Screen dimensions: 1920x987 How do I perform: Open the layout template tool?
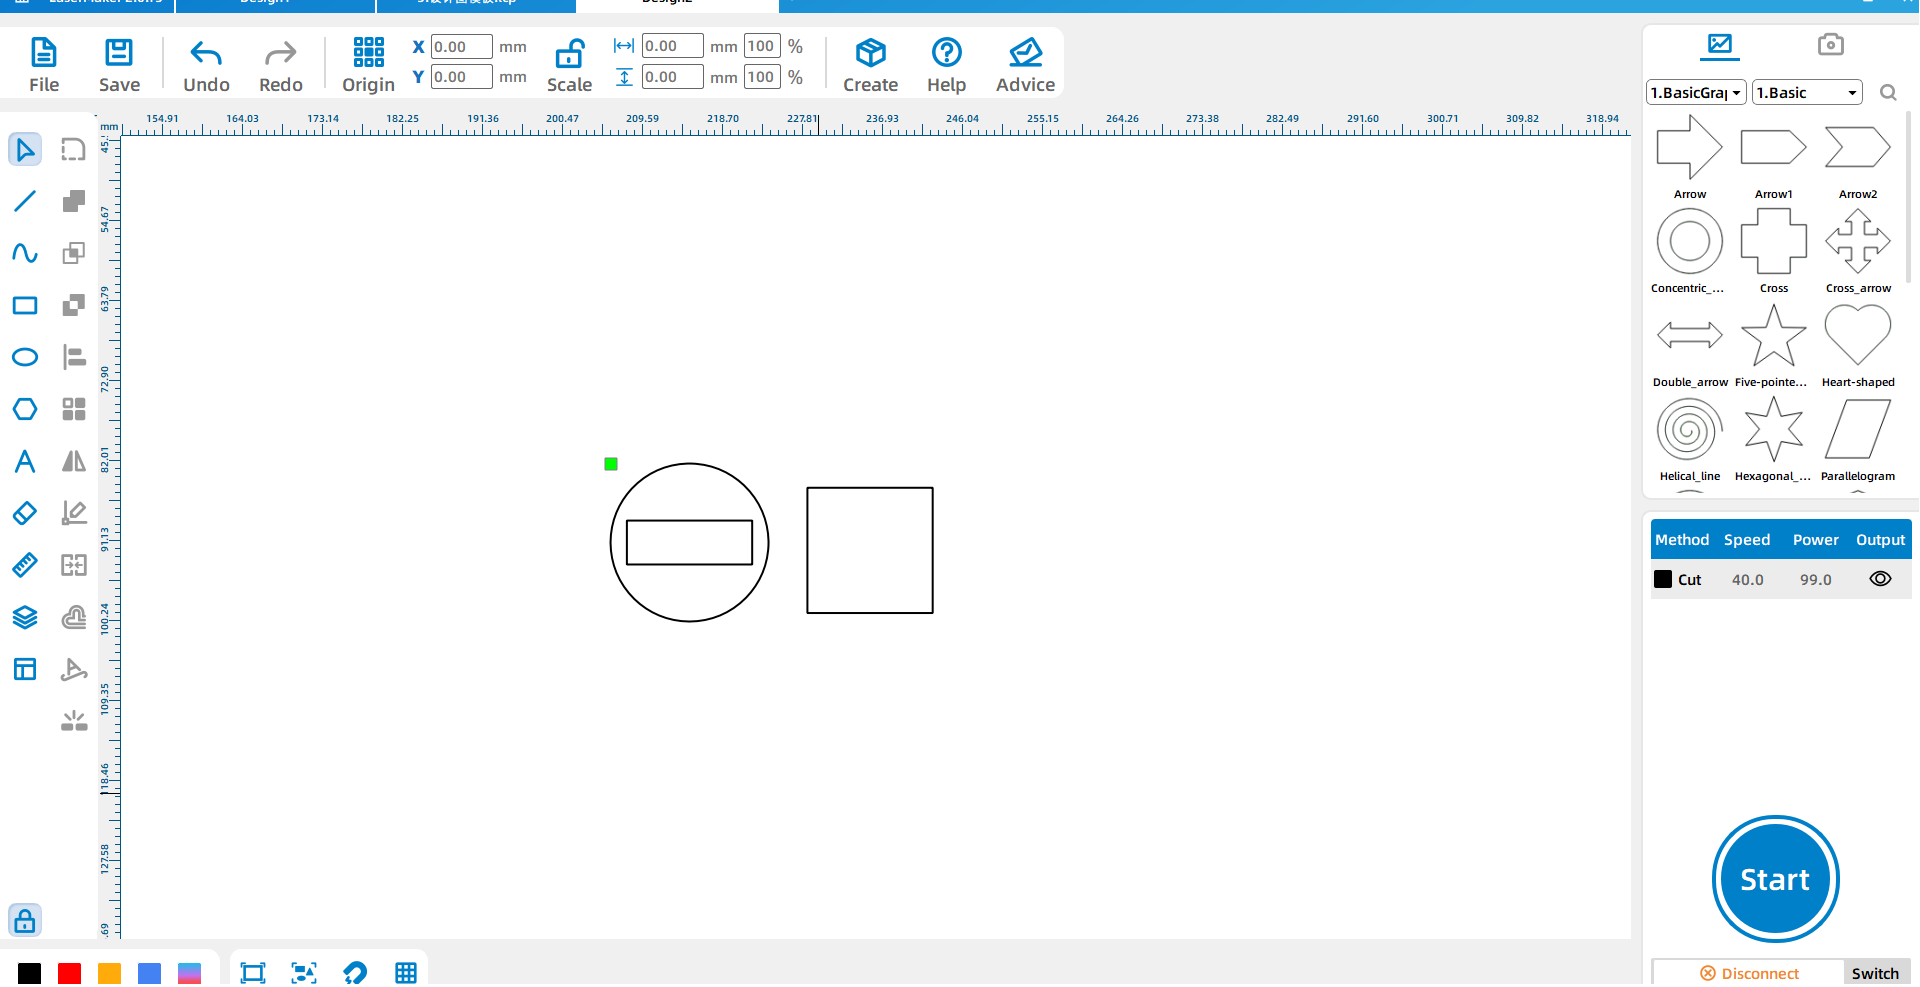pyautogui.click(x=25, y=669)
